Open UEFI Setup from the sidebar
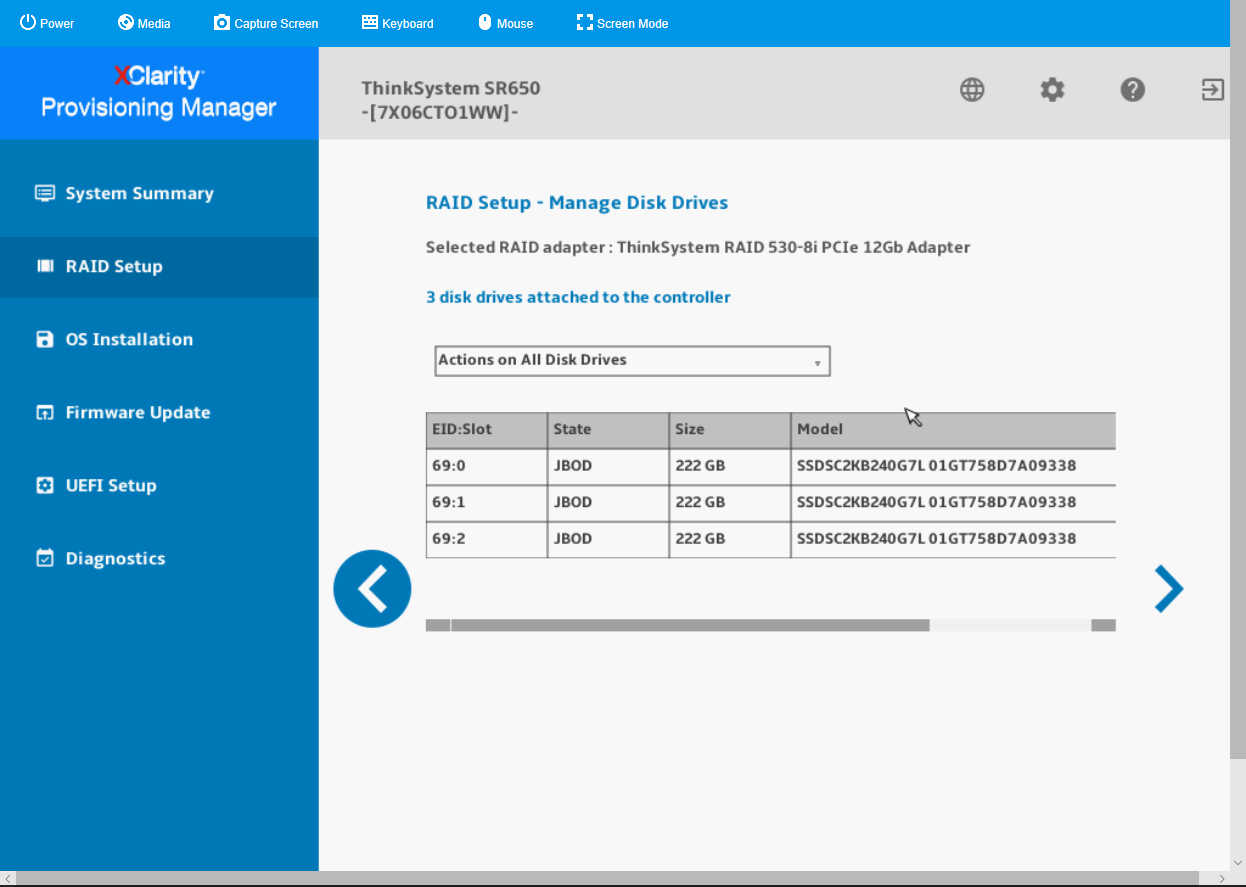 click(x=159, y=486)
